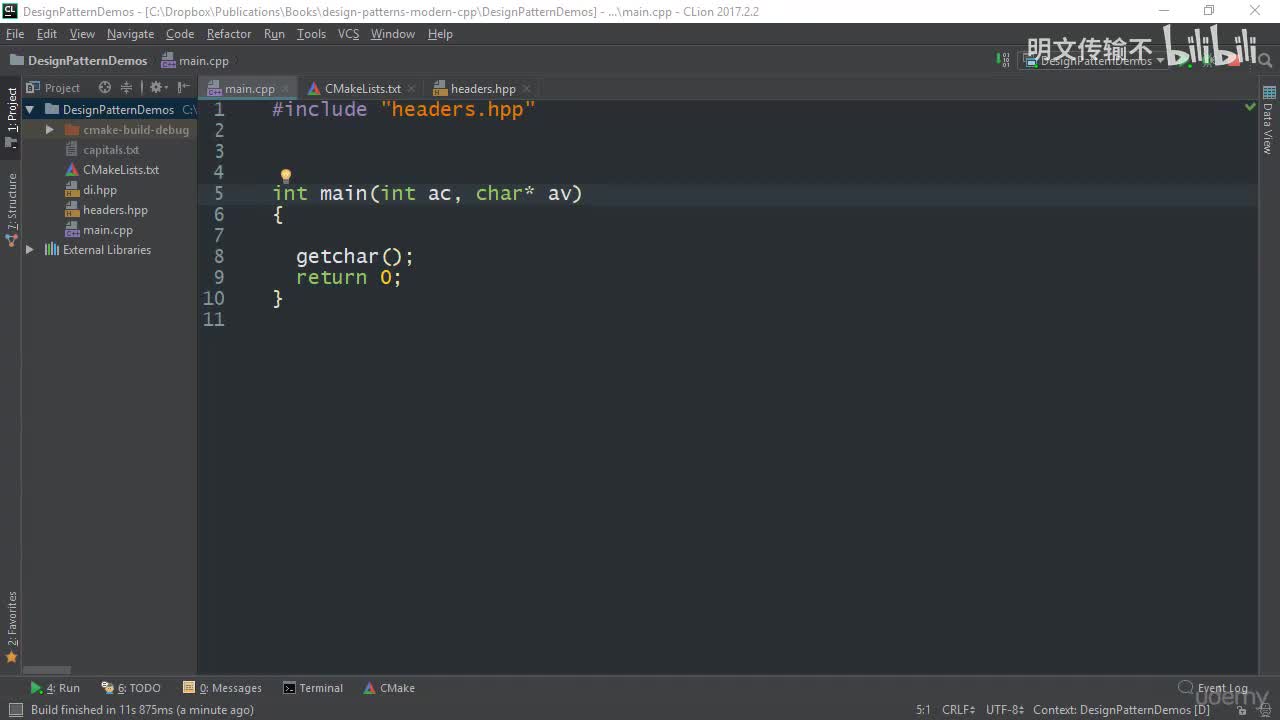Toggle tool window buttons via status bar corner icon
This screenshot has height=720, width=1280.
15,710
